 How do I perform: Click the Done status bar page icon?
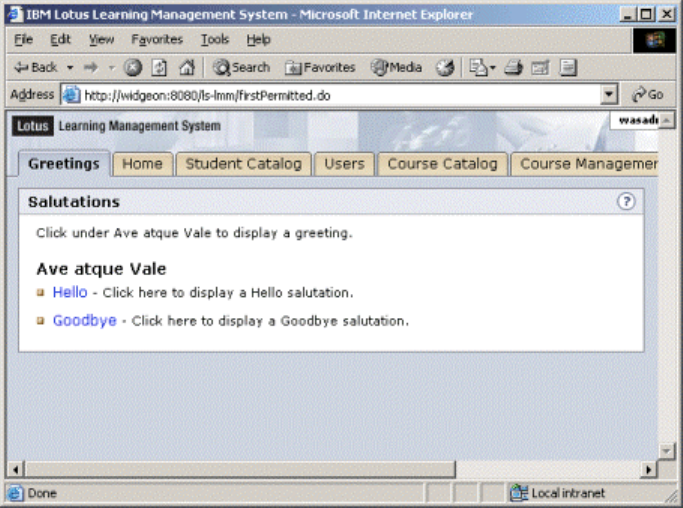coord(15,493)
